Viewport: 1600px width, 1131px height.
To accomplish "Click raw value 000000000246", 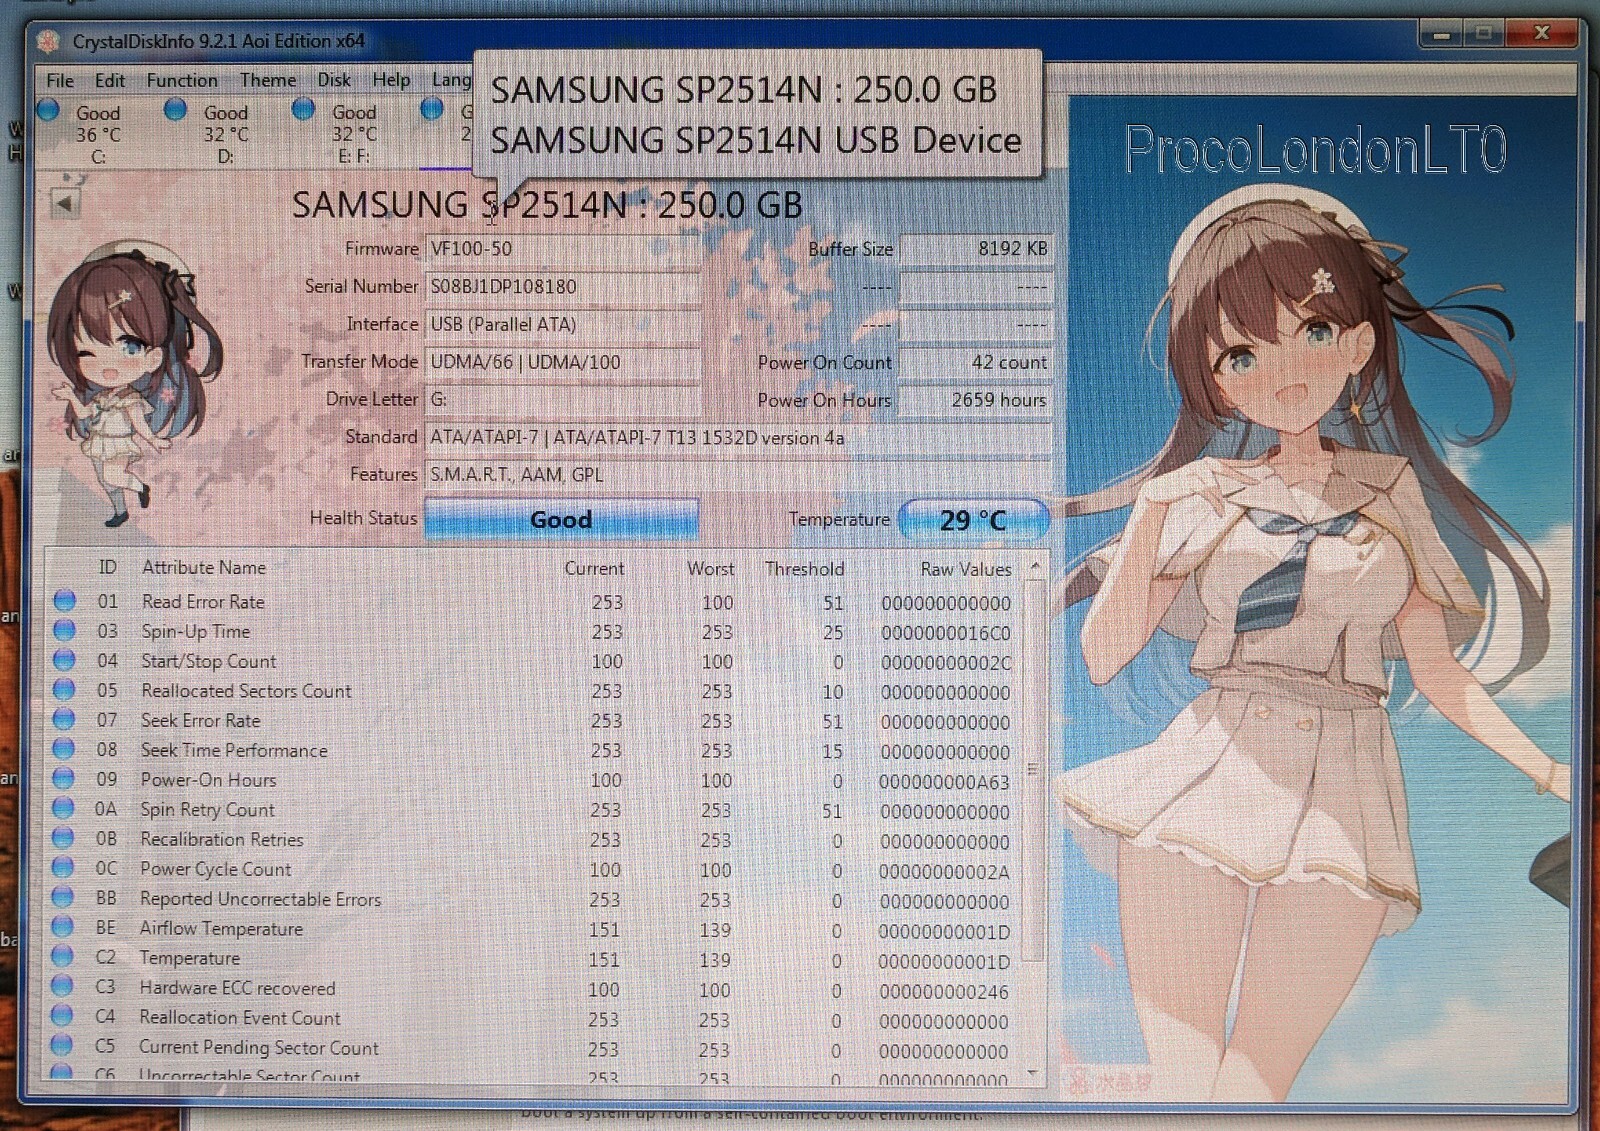I will [x=943, y=992].
